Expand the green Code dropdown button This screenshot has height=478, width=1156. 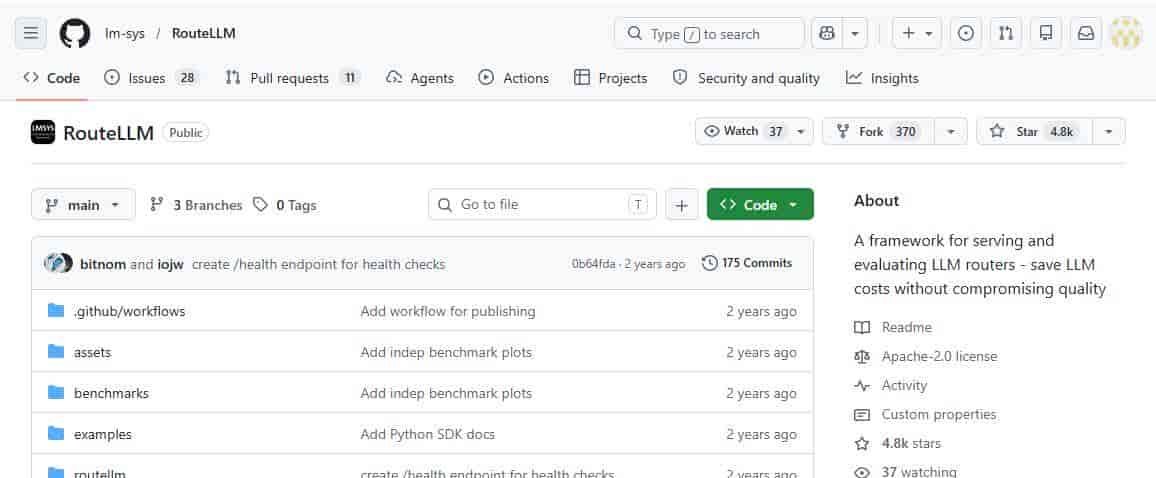coord(760,205)
